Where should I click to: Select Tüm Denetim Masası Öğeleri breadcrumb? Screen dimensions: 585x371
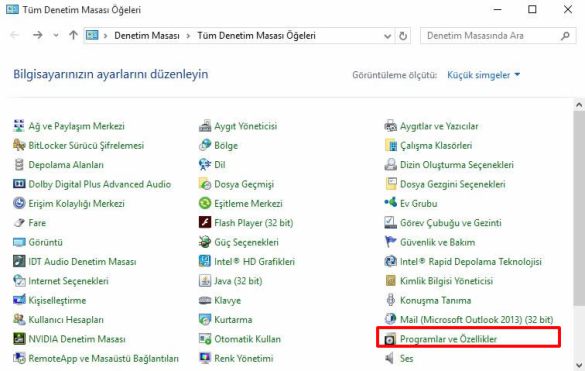256,36
